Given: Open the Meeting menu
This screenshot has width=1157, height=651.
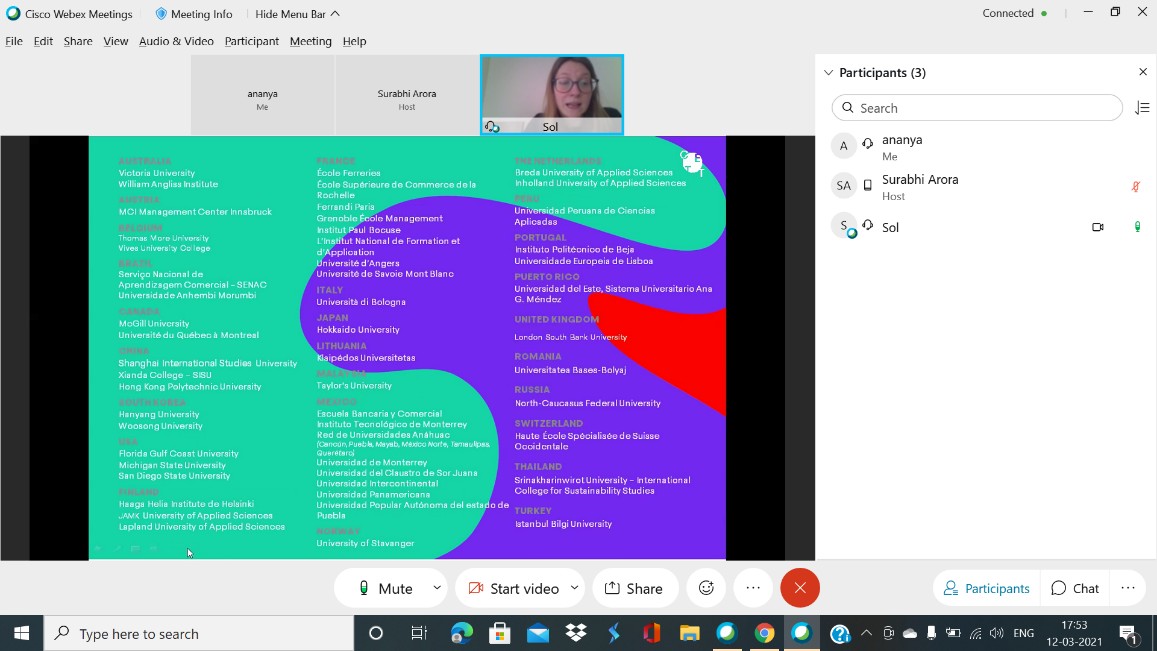Looking at the screenshot, I should point(311,41).
